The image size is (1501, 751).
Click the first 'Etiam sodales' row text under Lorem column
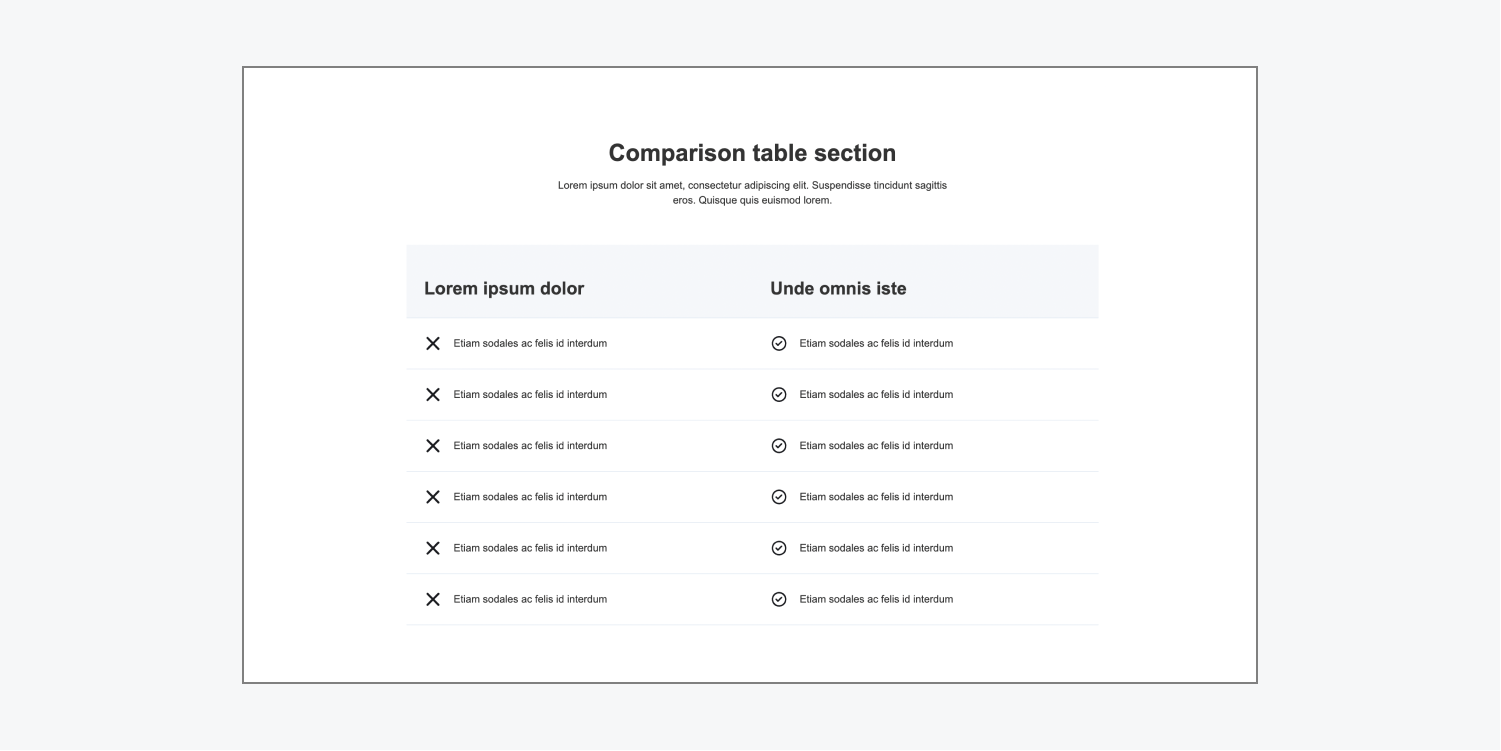[531, 343]
